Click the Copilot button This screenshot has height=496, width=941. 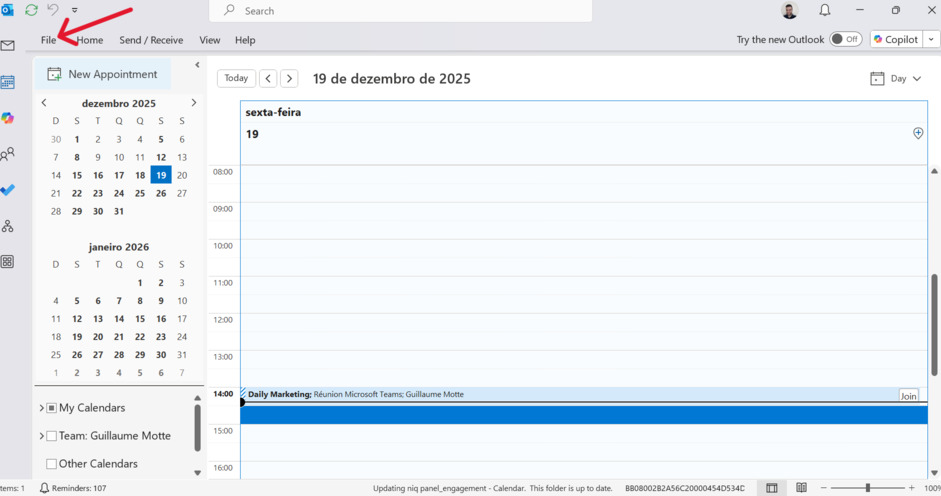(x=896, y=40)
